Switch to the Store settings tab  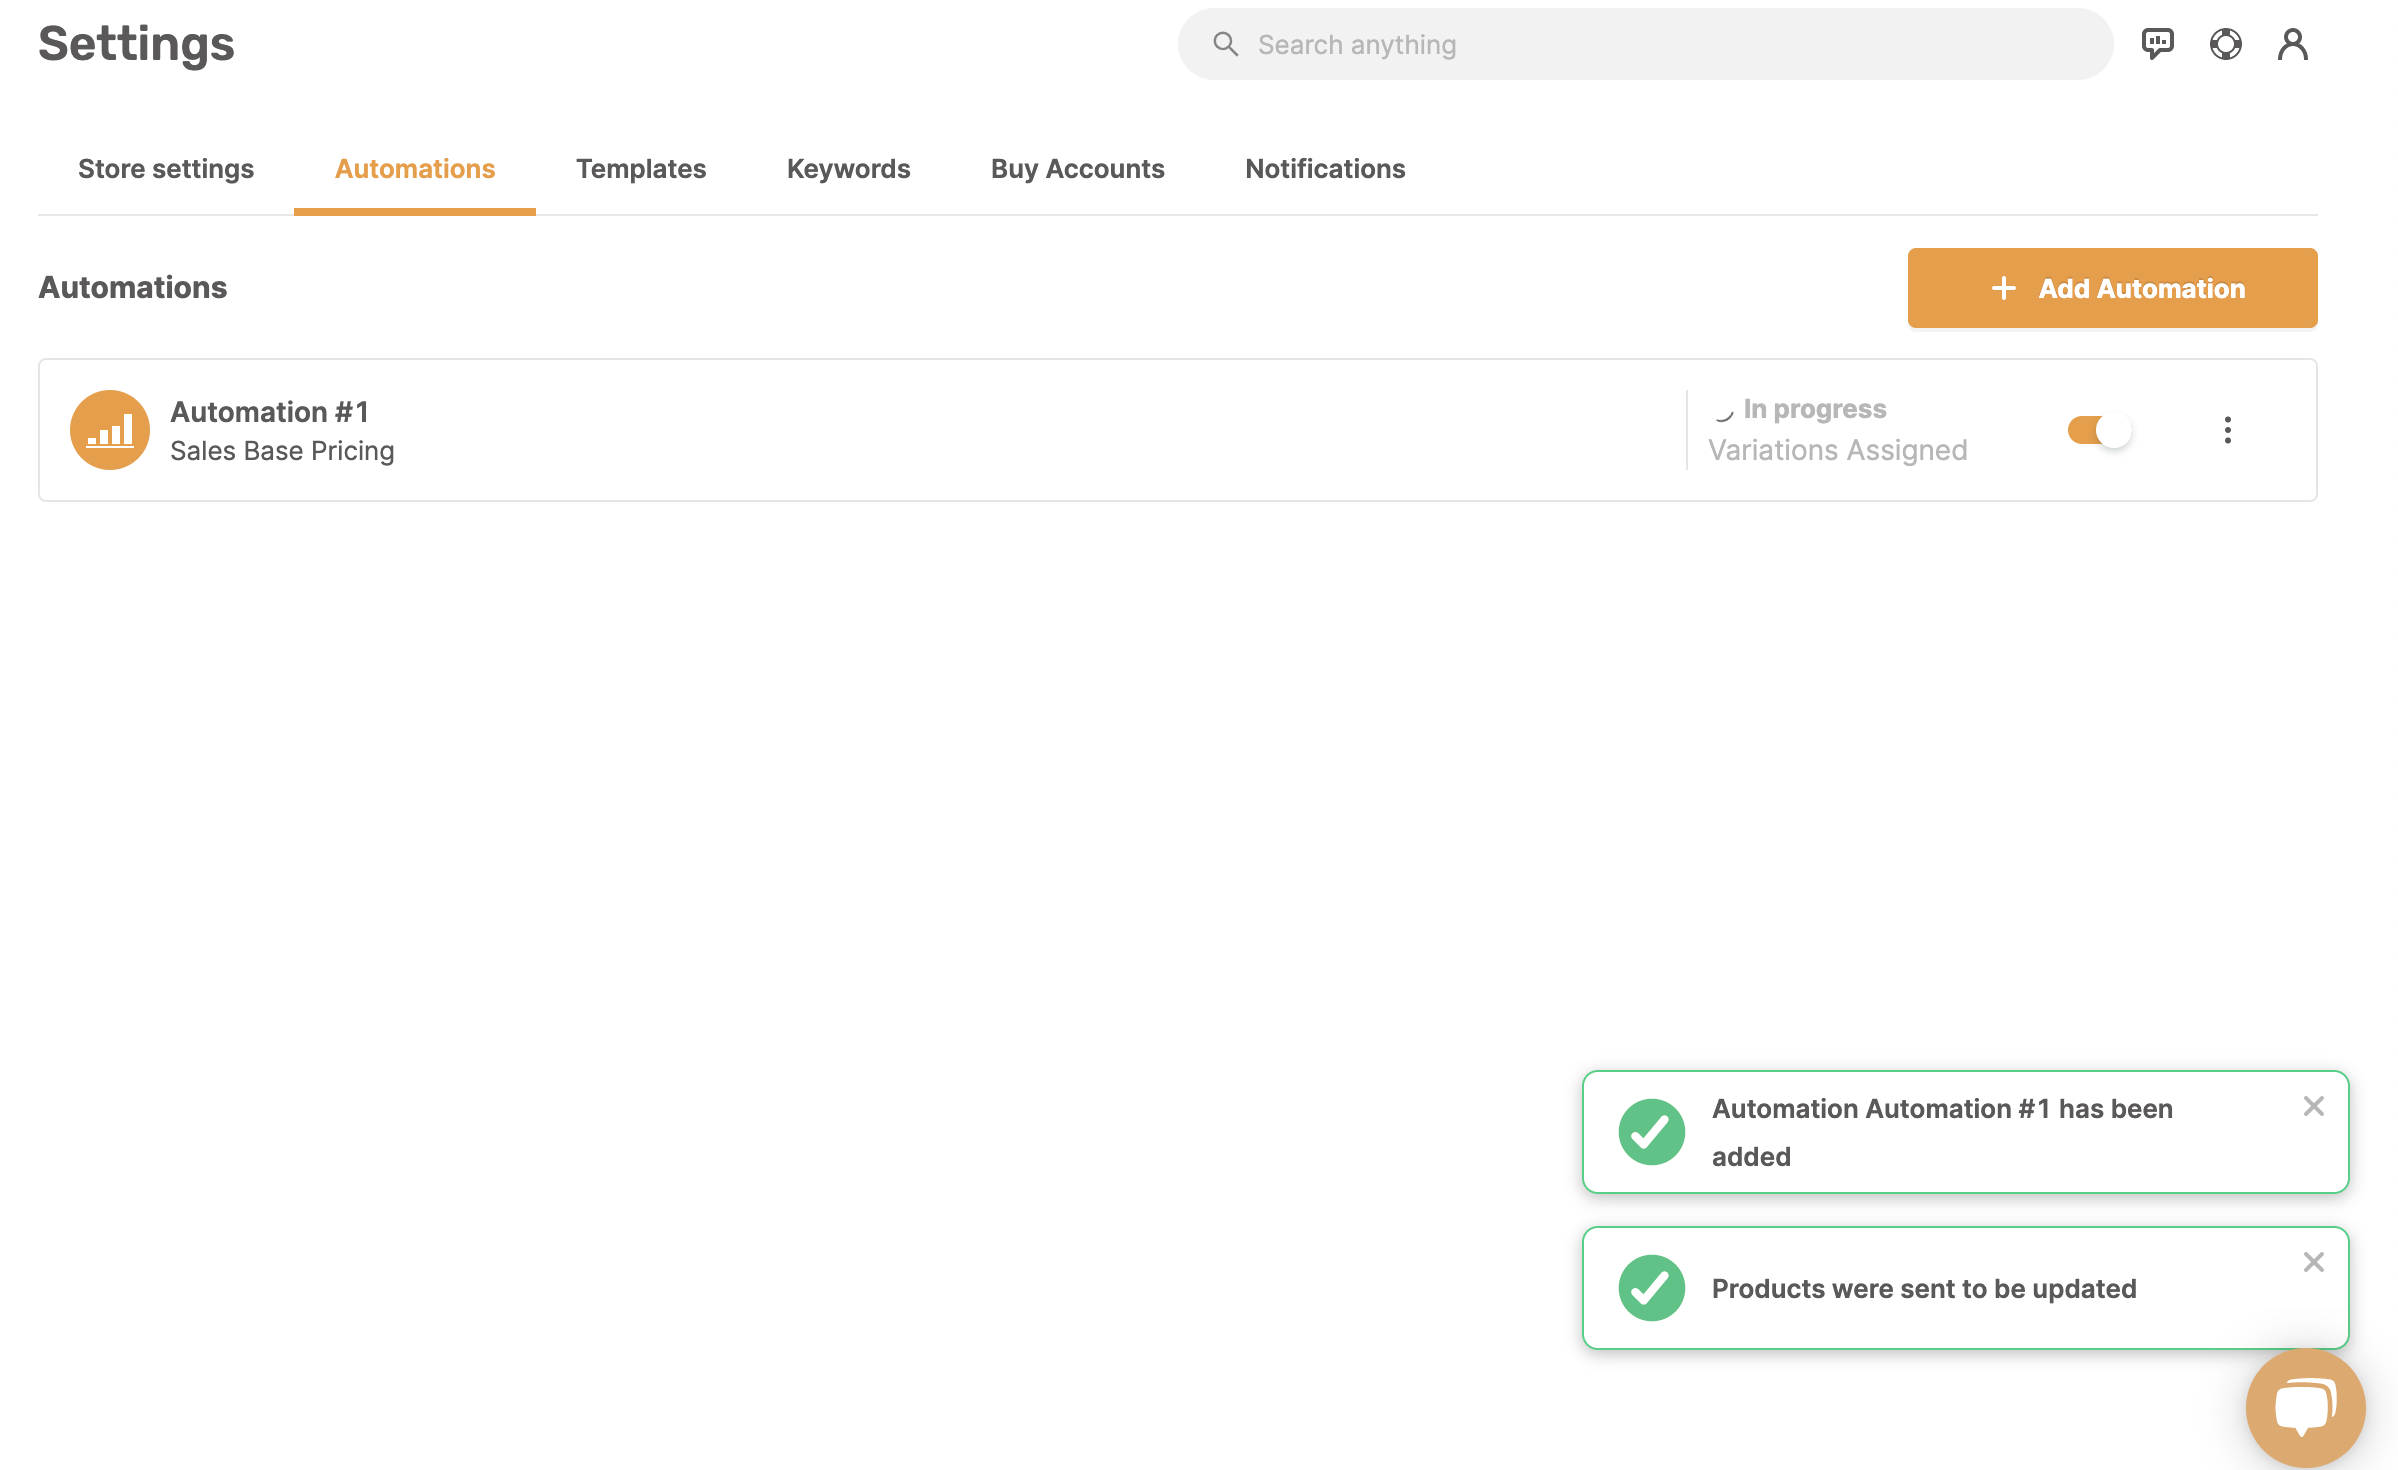[166, 168]
